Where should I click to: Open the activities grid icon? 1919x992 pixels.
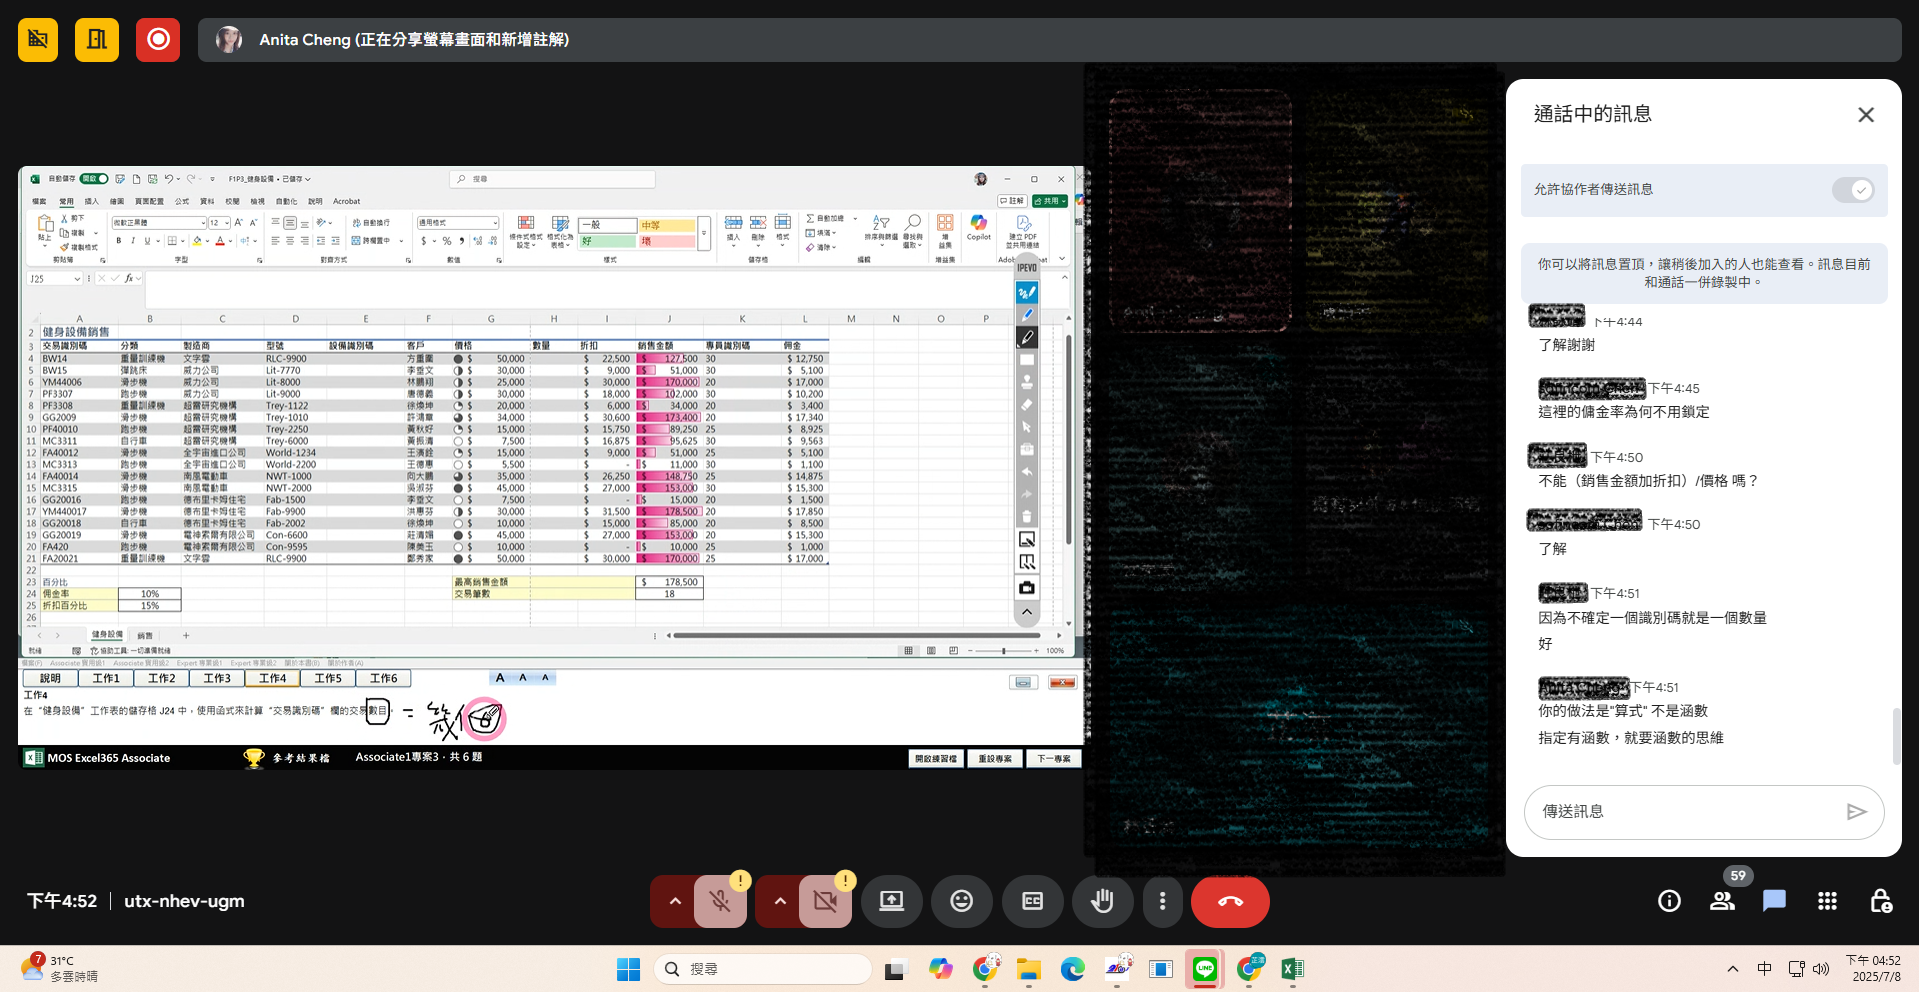coord(1827,901)
